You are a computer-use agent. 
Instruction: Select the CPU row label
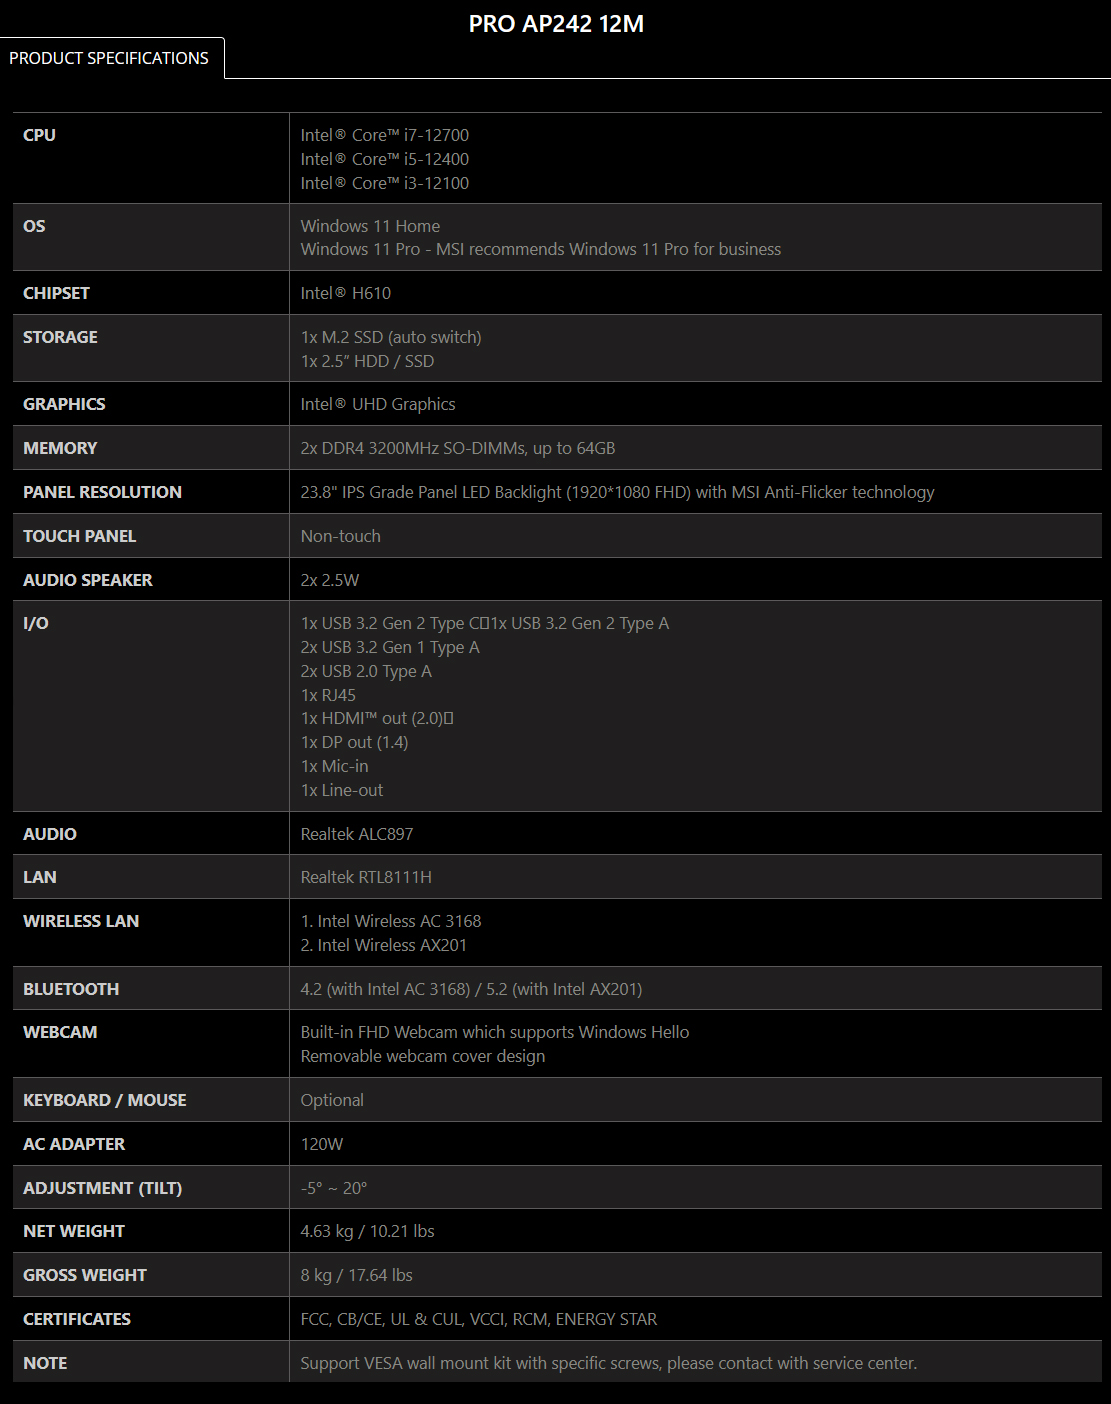[39, 135]
